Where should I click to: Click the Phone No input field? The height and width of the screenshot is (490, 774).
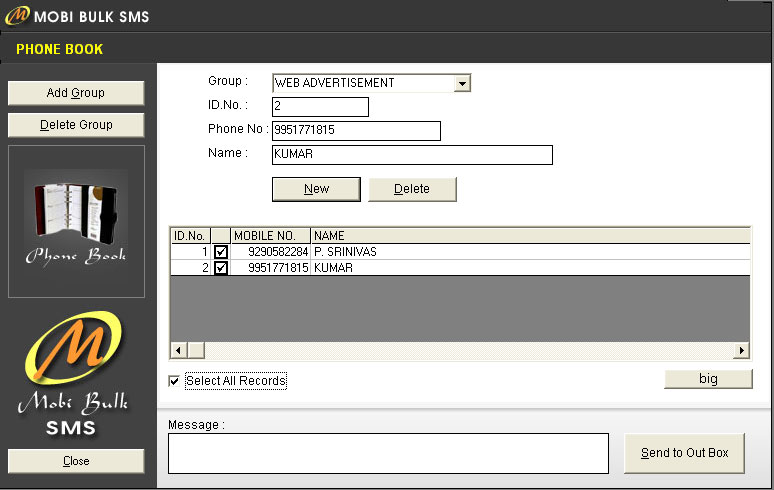pos(356,130)
